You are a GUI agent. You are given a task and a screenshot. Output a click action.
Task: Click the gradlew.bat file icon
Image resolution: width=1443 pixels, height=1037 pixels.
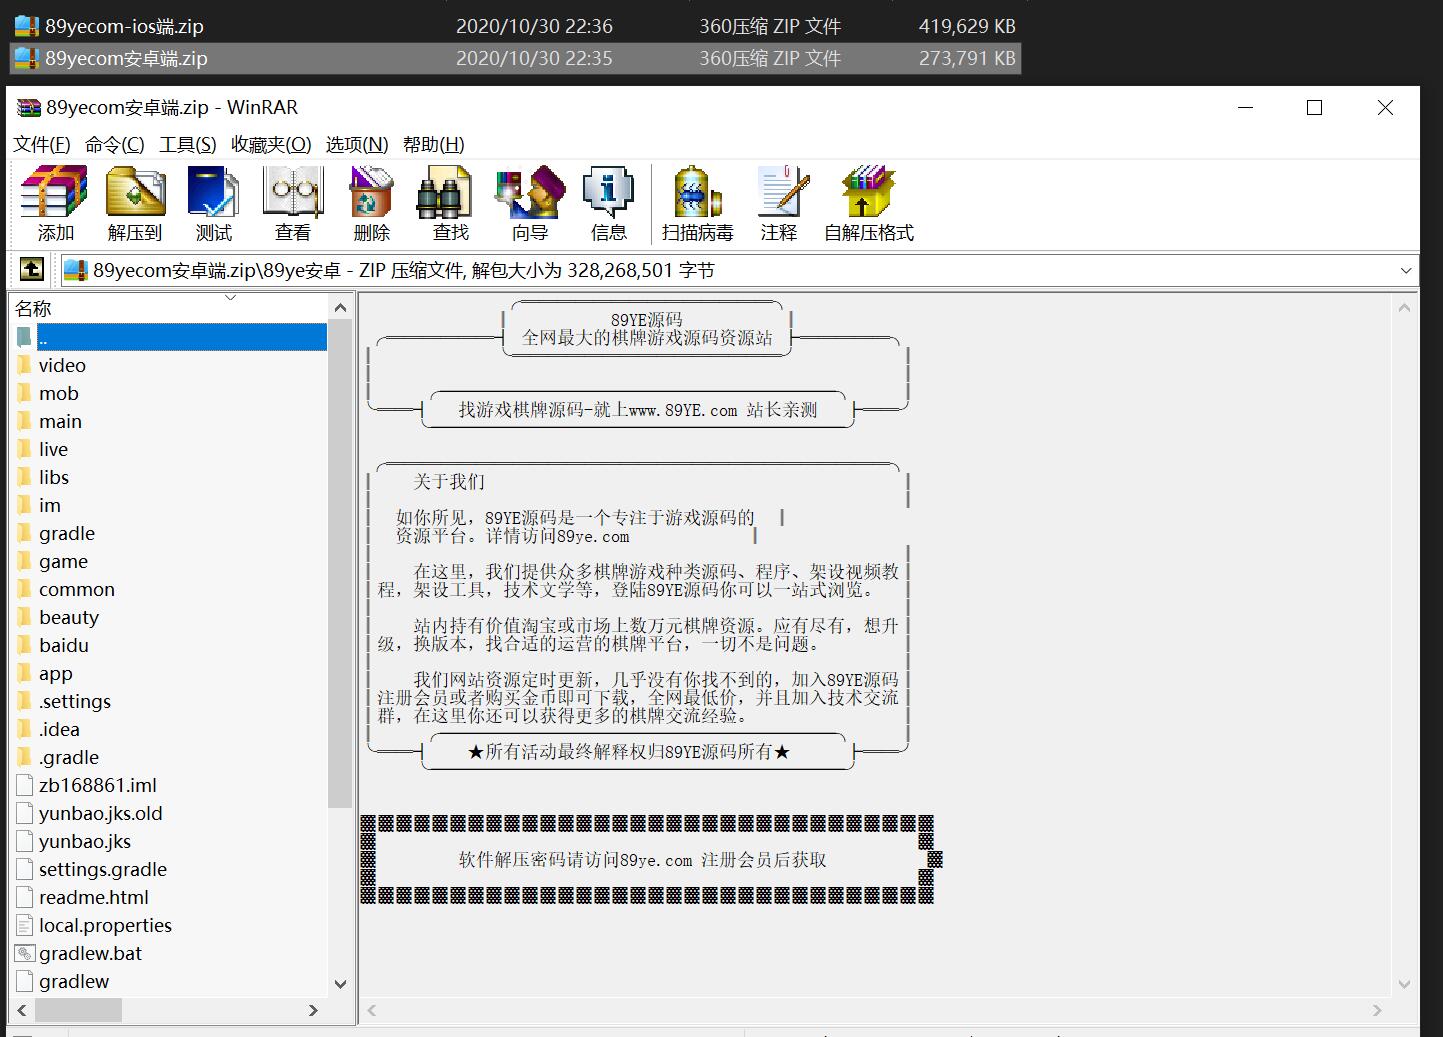coord(25,953)
